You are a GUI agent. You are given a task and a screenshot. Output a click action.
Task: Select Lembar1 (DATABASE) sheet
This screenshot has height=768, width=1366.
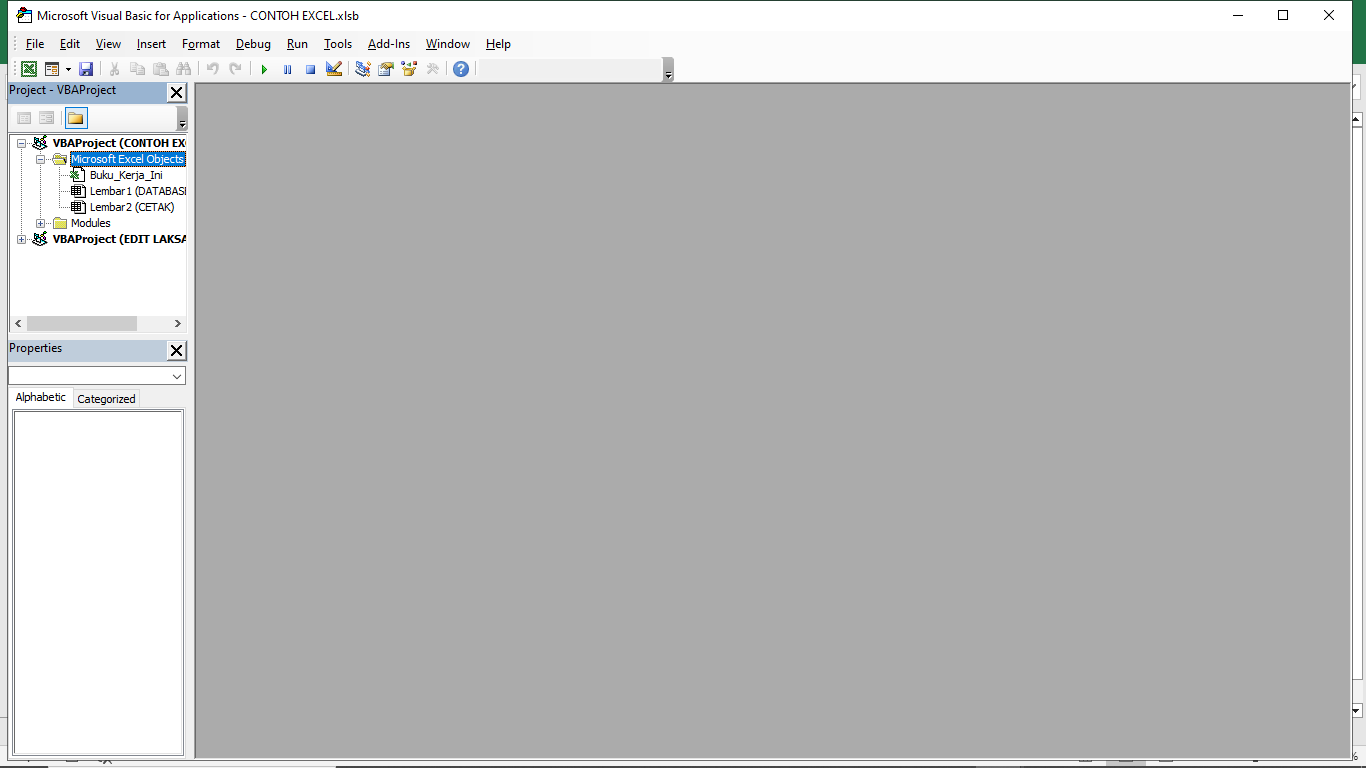137,191
